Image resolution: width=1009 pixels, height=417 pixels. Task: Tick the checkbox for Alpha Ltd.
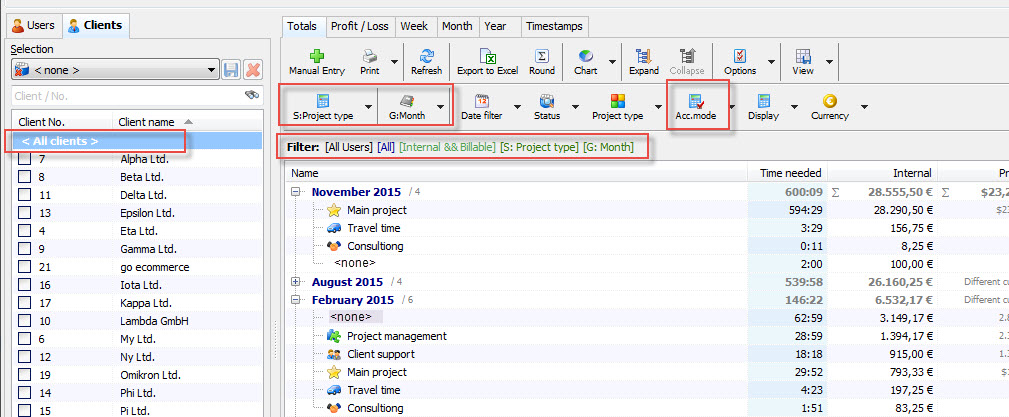pos(24,159)
